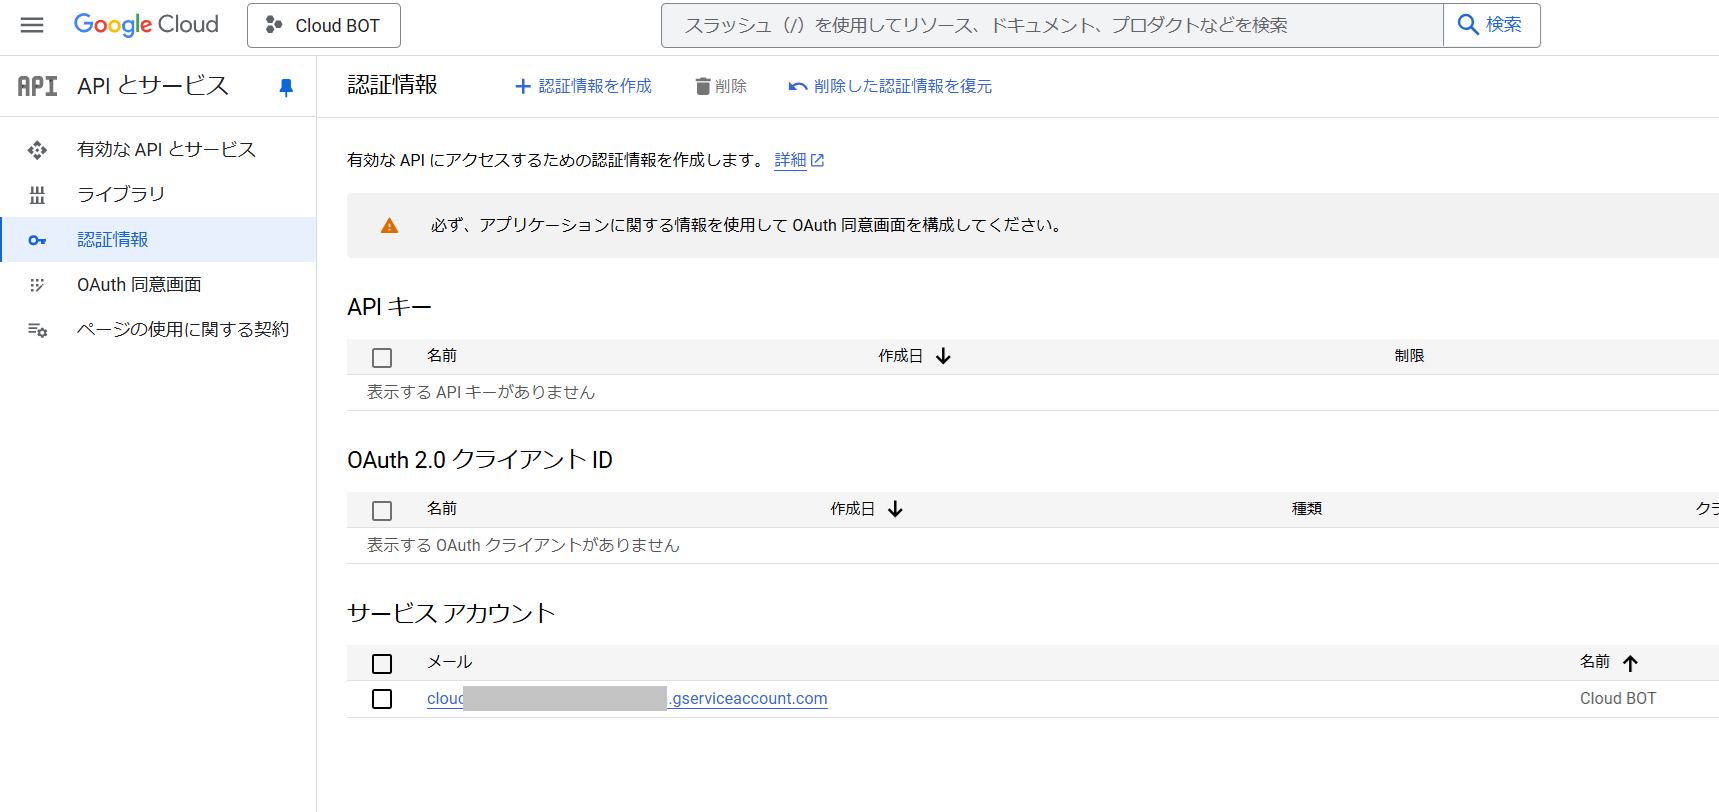Viewport: 1719px width, 812px height.
Task: Open ライブラリ menu item
Action: click(x=158, y=195)
